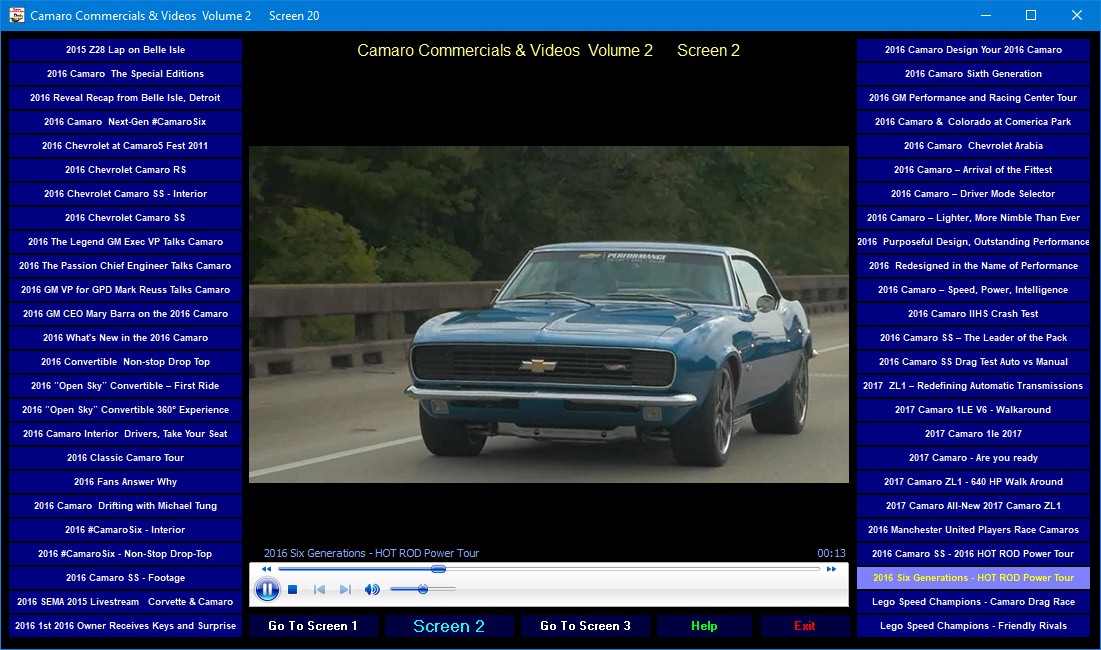Select 2016 Camaro – Lighter, More Nimble

(973, 218)
